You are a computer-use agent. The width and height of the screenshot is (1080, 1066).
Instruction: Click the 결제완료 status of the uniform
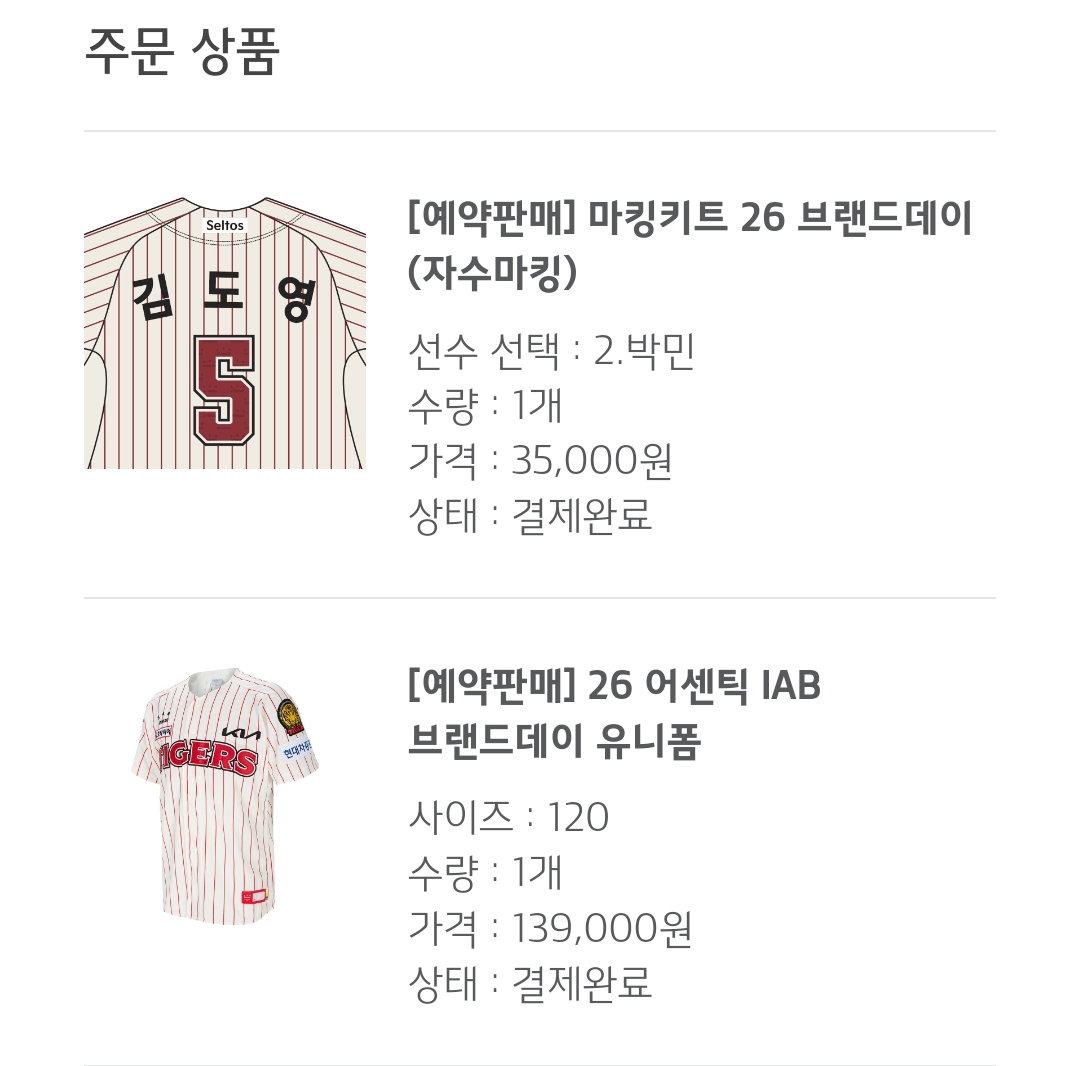(581, 983)
